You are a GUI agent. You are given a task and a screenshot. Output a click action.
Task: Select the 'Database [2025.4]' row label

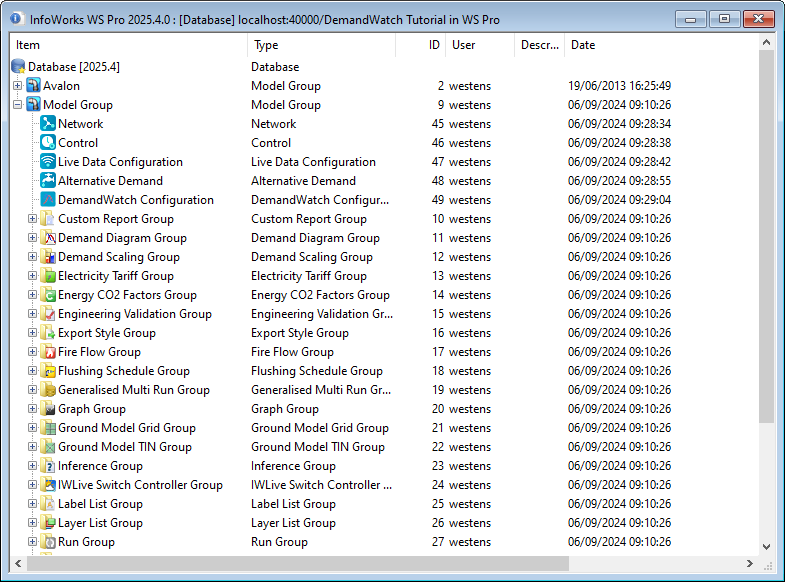pos(74,67)
